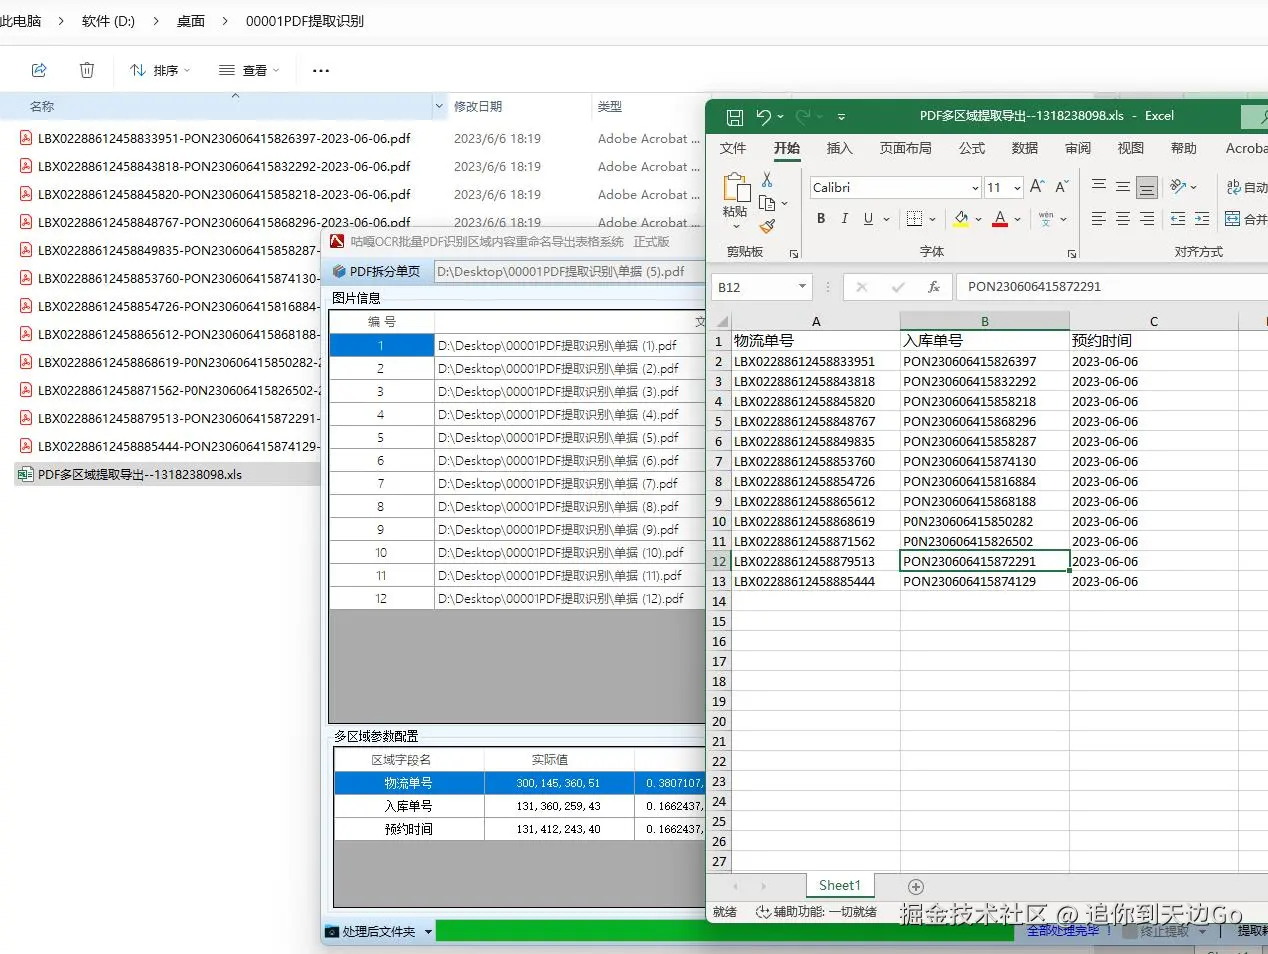
Task: Toggle Italic formatting in Excel
Action: [845, 218]
